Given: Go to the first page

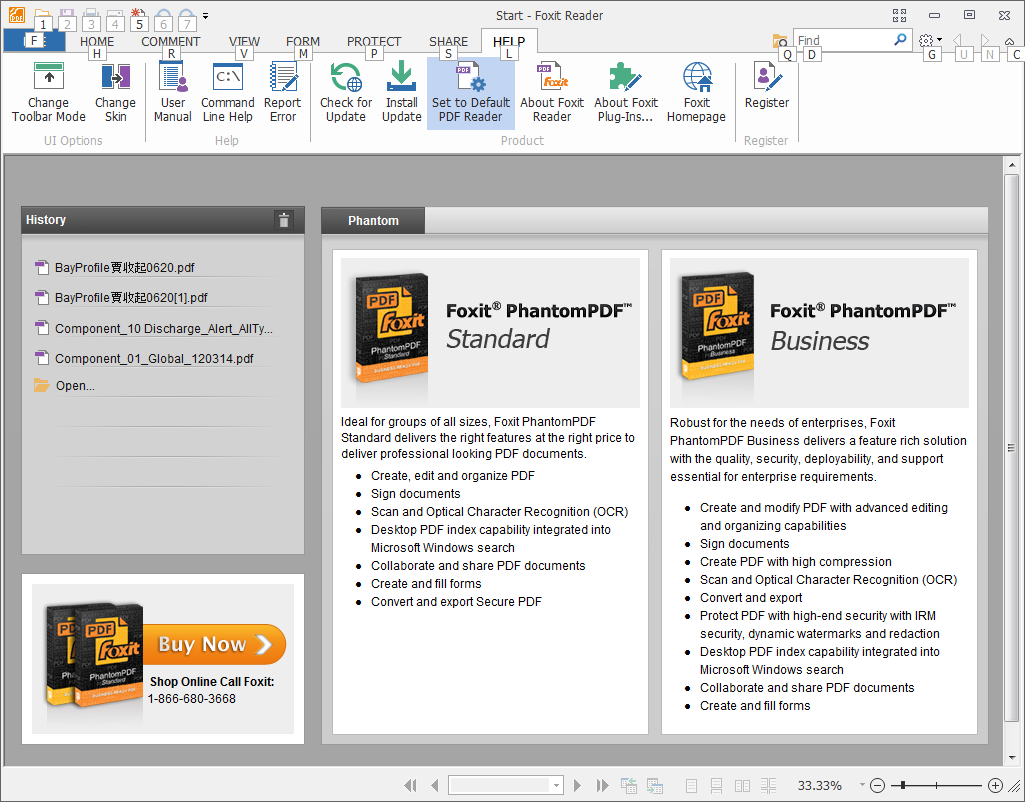Looking at the screenshot, I should [411, 785].
